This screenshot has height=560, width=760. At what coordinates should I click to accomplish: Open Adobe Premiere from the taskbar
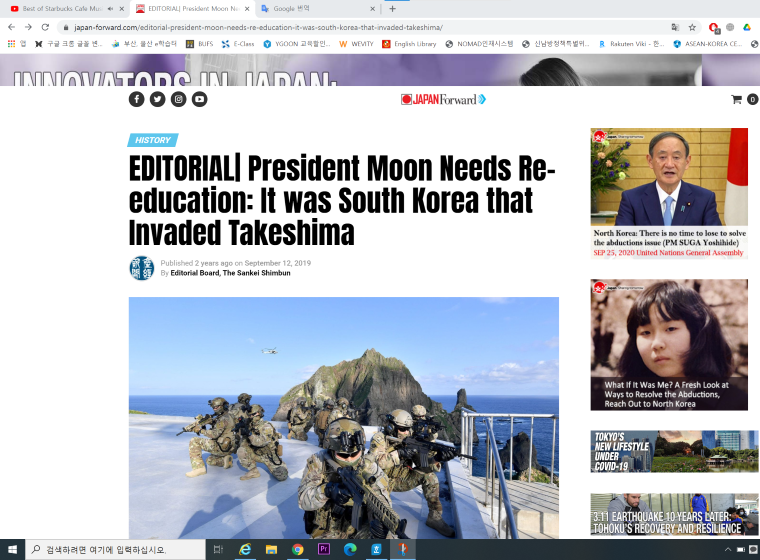324,549
